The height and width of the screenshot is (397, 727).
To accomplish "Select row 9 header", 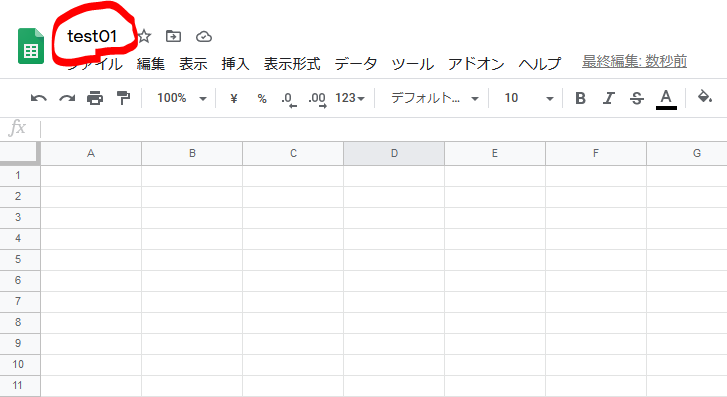I will point(20,344).
